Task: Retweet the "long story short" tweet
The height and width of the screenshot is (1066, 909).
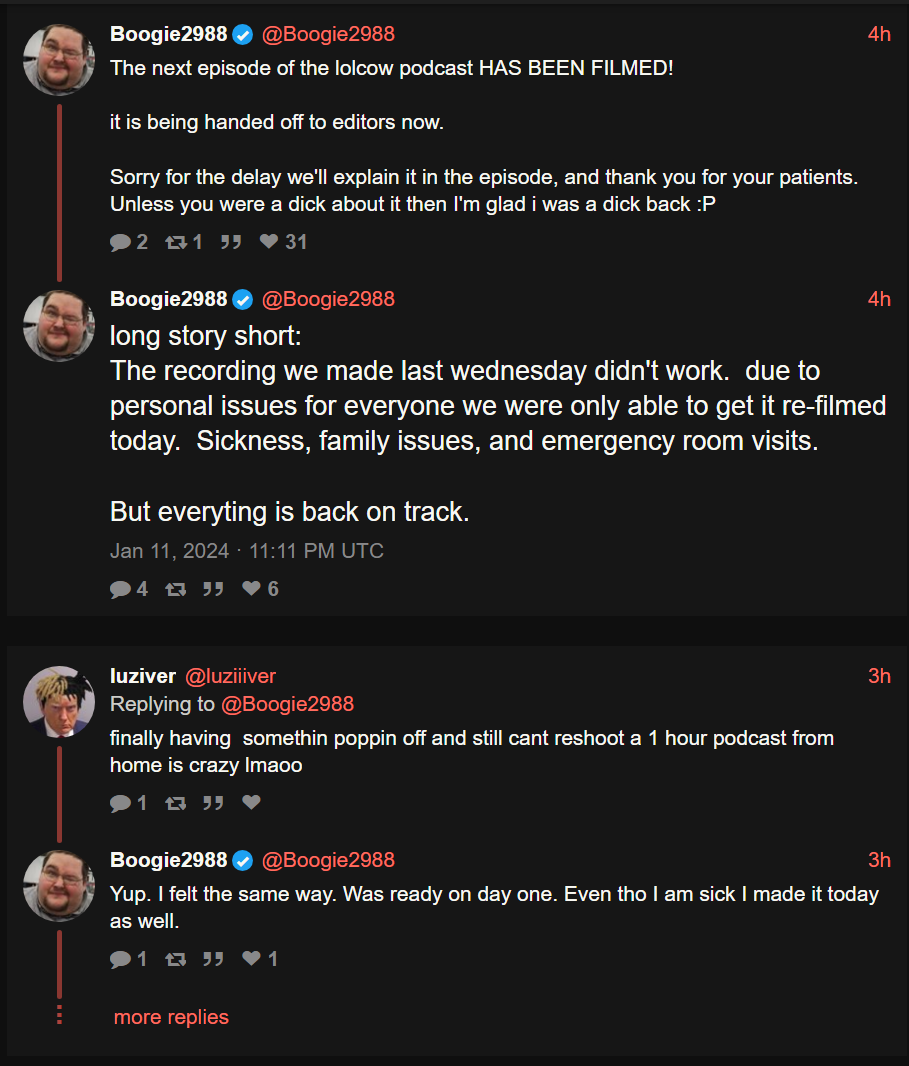Action: pos(175,589)
